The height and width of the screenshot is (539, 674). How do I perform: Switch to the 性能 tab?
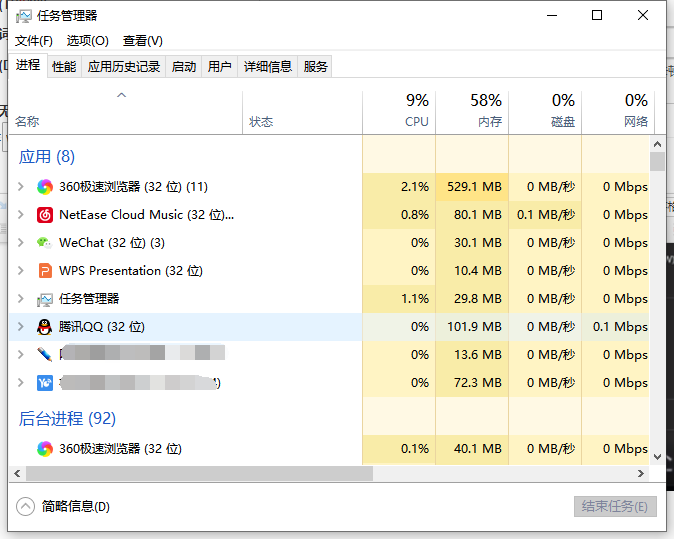click(x=64, y=67)
